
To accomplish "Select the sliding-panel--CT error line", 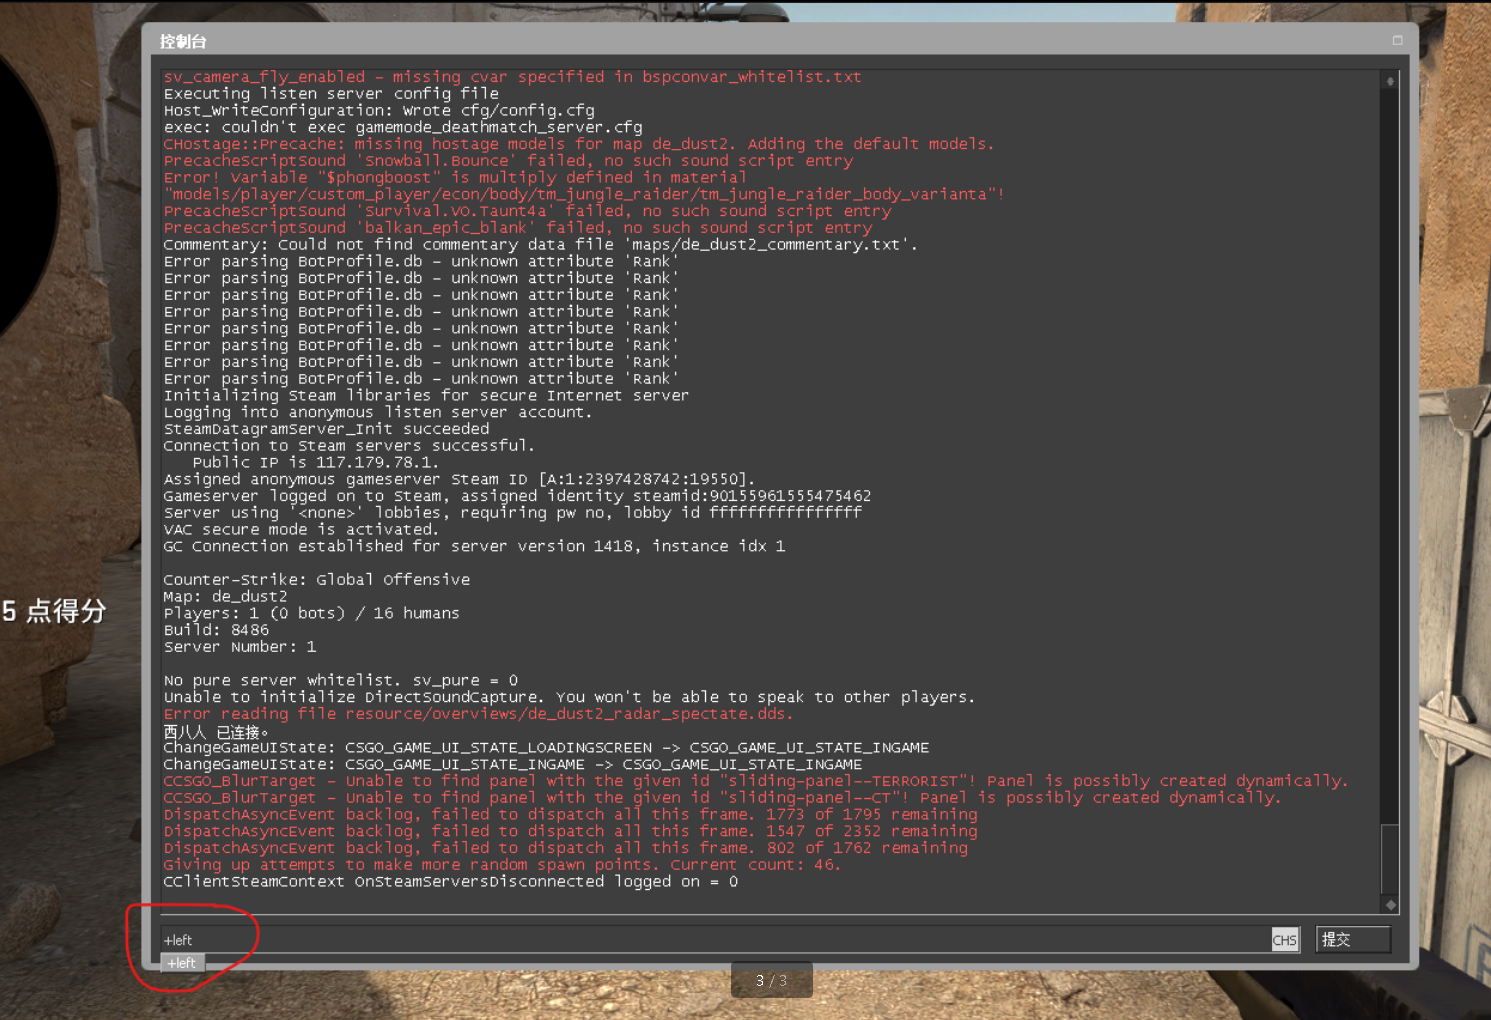I will point(722,798).
